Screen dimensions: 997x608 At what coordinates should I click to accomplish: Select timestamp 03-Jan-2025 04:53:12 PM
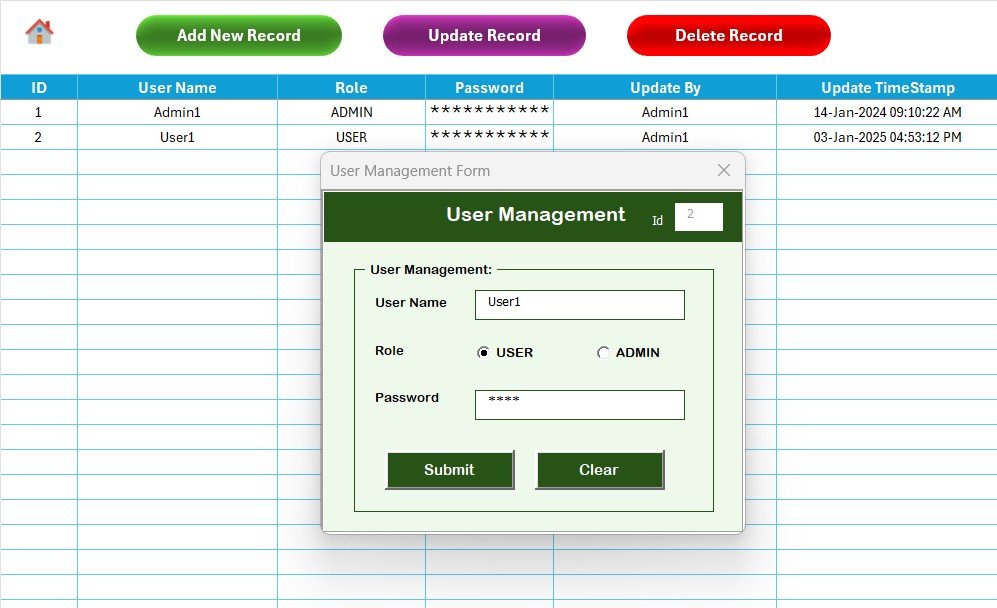click(x=888, y=137)
